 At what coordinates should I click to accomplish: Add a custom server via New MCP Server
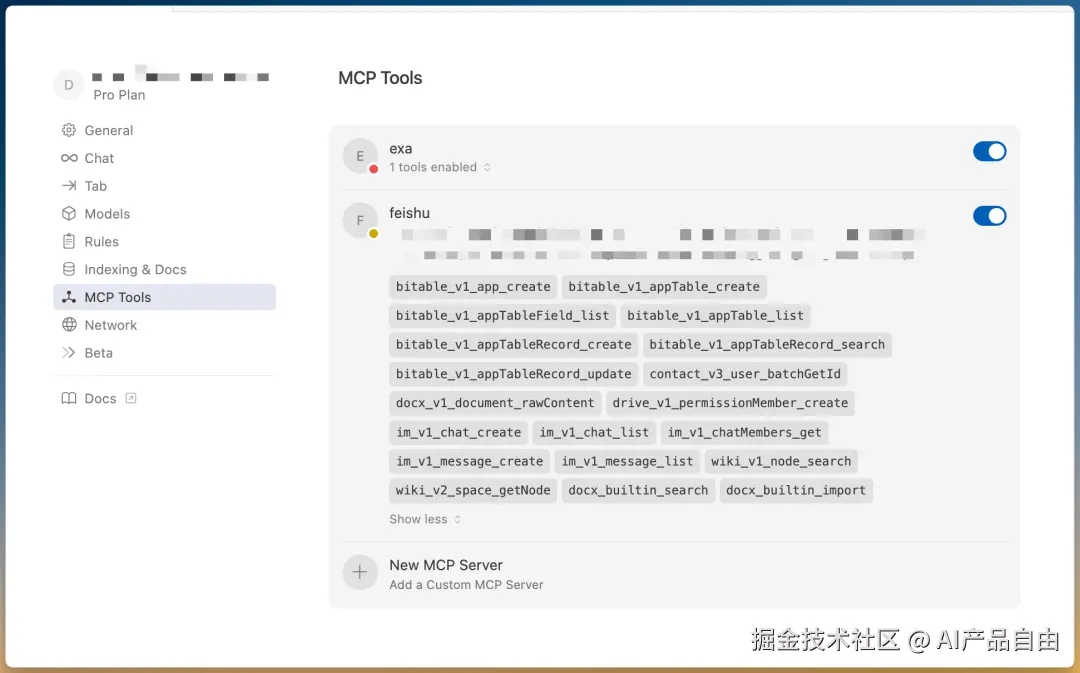[446, 565]
